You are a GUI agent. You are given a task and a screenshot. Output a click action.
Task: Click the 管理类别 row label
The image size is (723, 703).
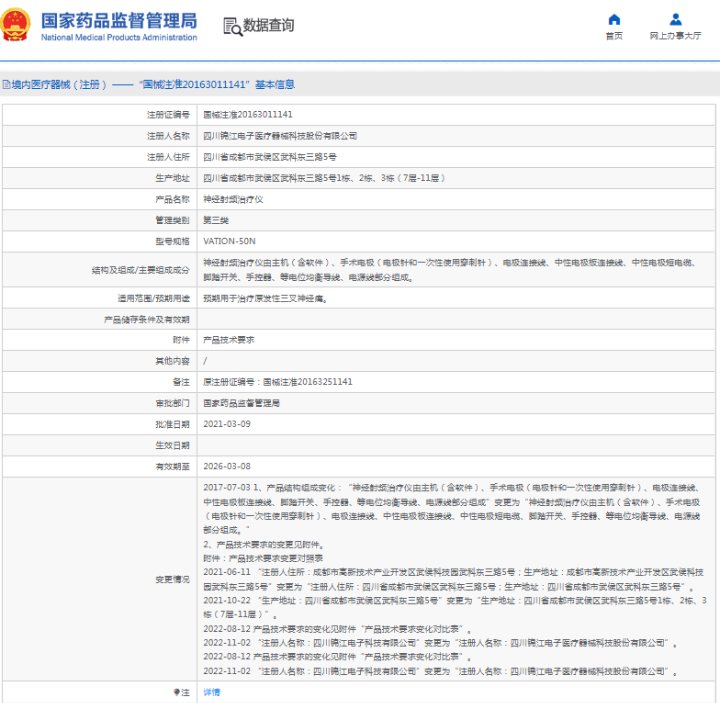click(172, 220)
